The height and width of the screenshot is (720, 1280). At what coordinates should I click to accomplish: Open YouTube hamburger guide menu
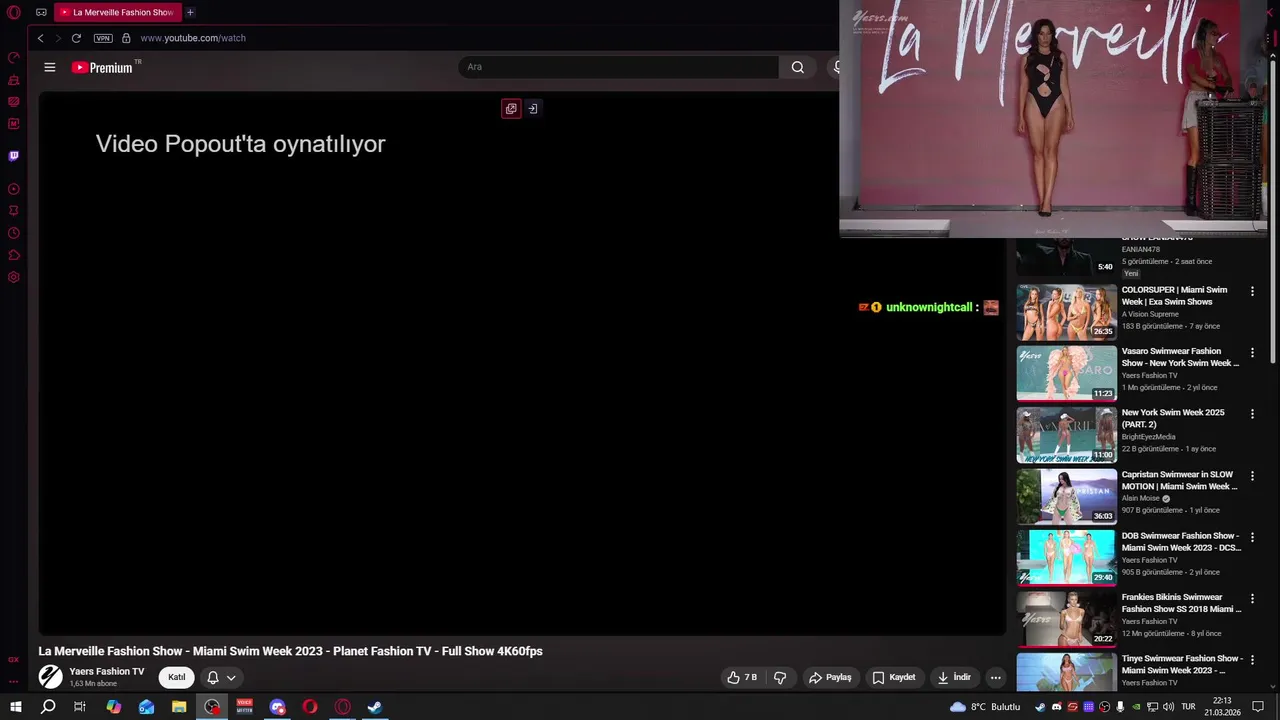click(49, 67)
